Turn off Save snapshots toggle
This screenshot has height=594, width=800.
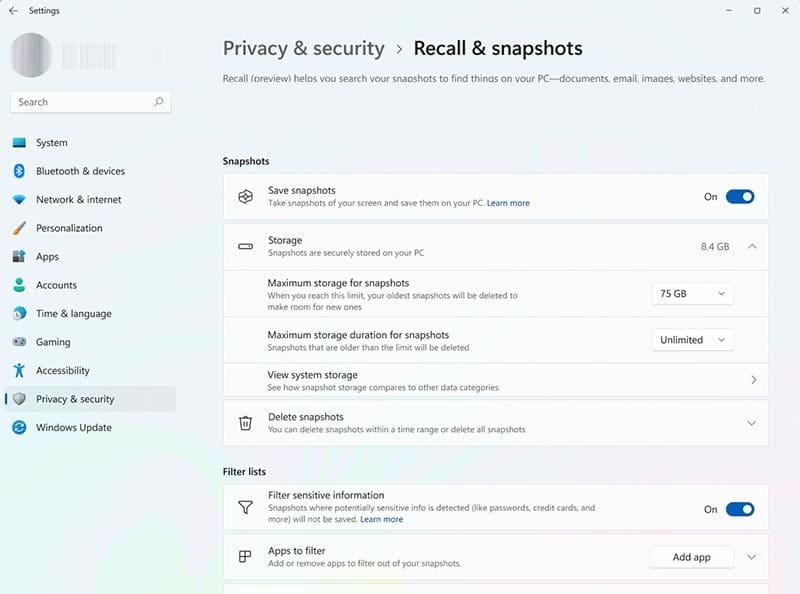(740, 196)
